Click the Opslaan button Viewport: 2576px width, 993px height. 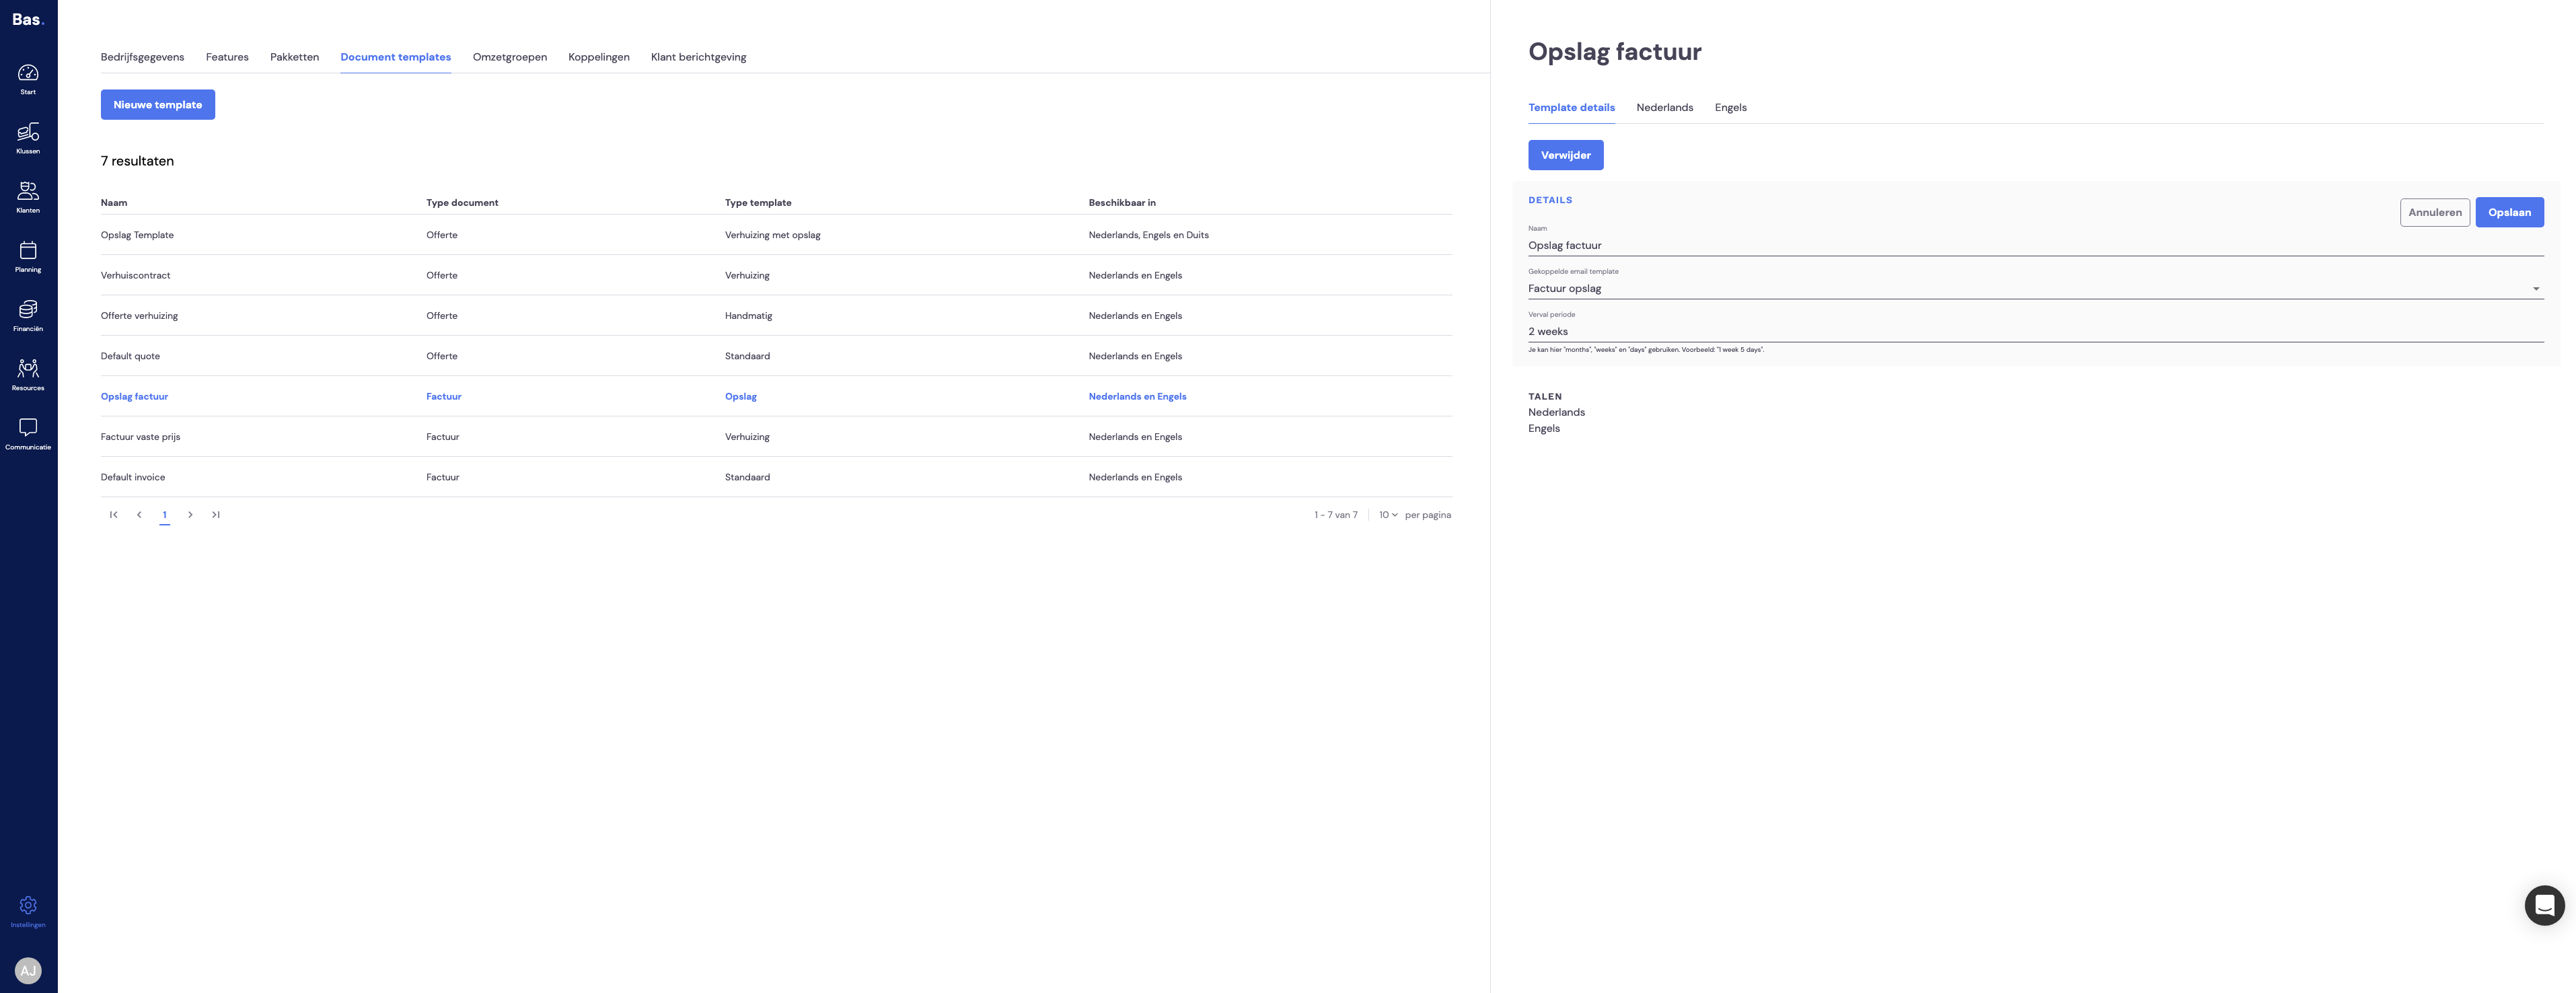[2509, 212]
